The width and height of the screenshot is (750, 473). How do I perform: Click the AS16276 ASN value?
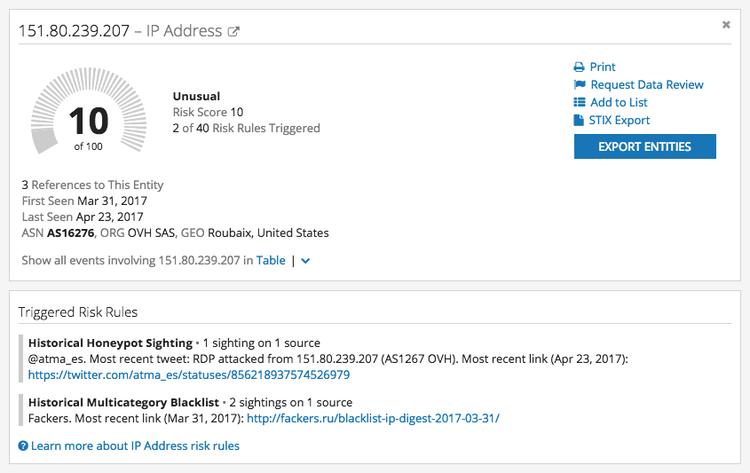point(70,233)
